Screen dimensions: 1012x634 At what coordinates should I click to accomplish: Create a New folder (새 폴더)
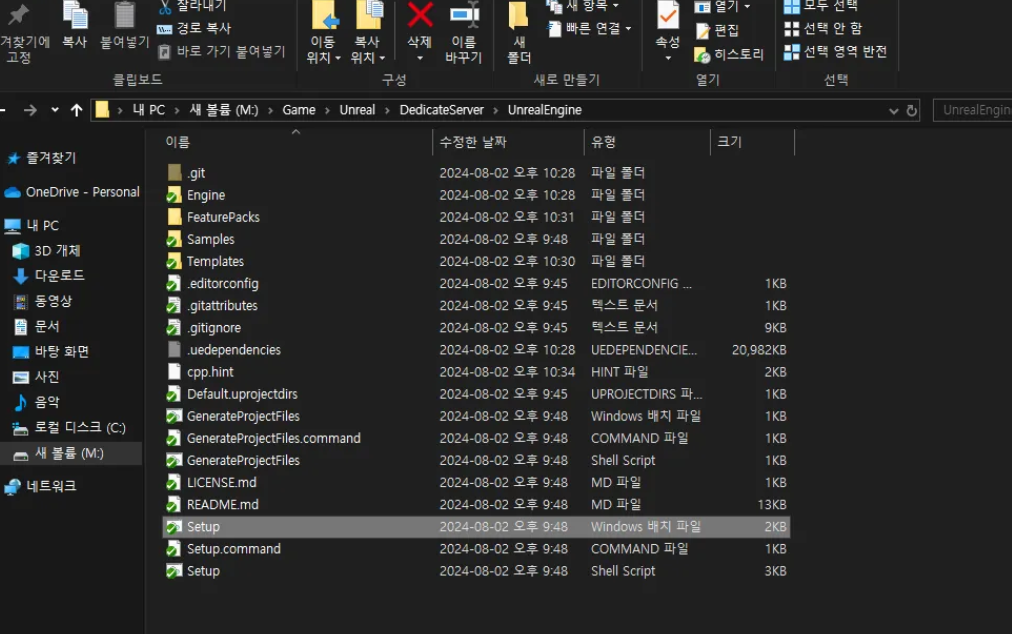[519, 15]
